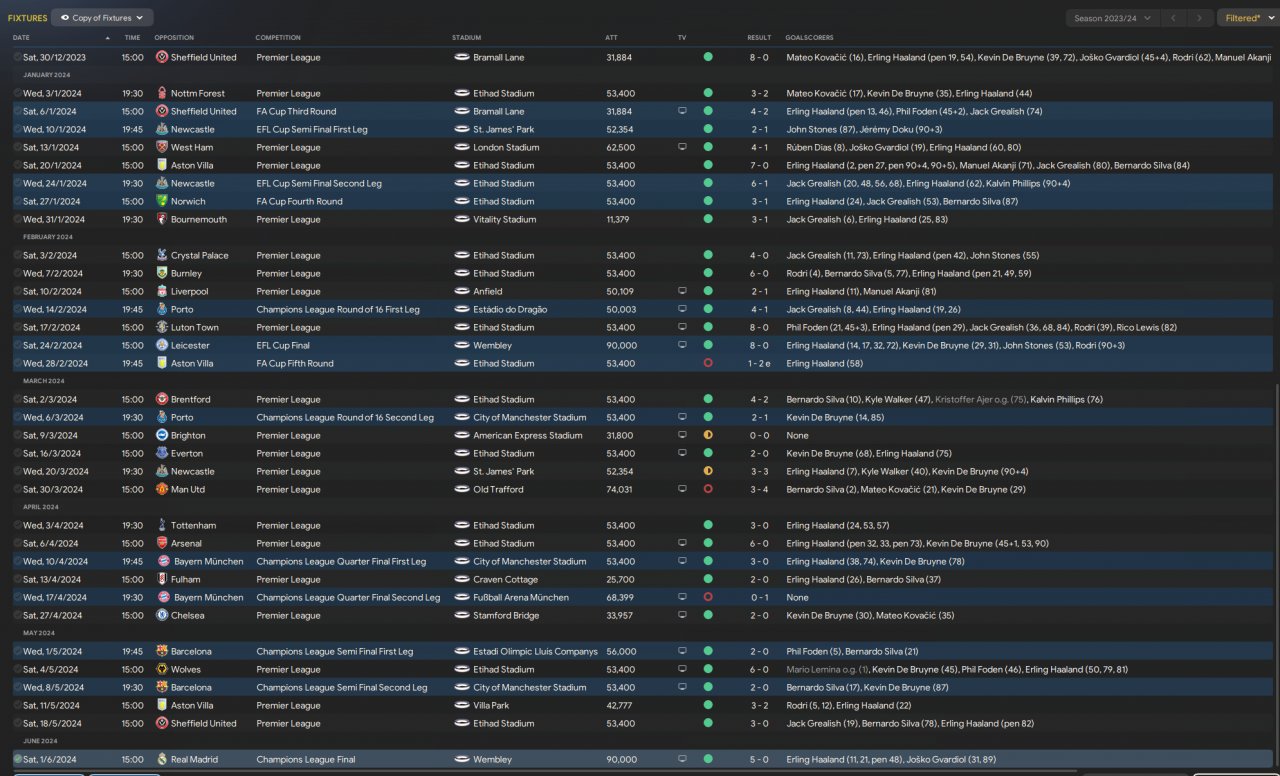Screen dimensions: 1280x776
Task: Click the Kristoffer Ajer o.g. (75) goalscorer
Action: (979, 399)
